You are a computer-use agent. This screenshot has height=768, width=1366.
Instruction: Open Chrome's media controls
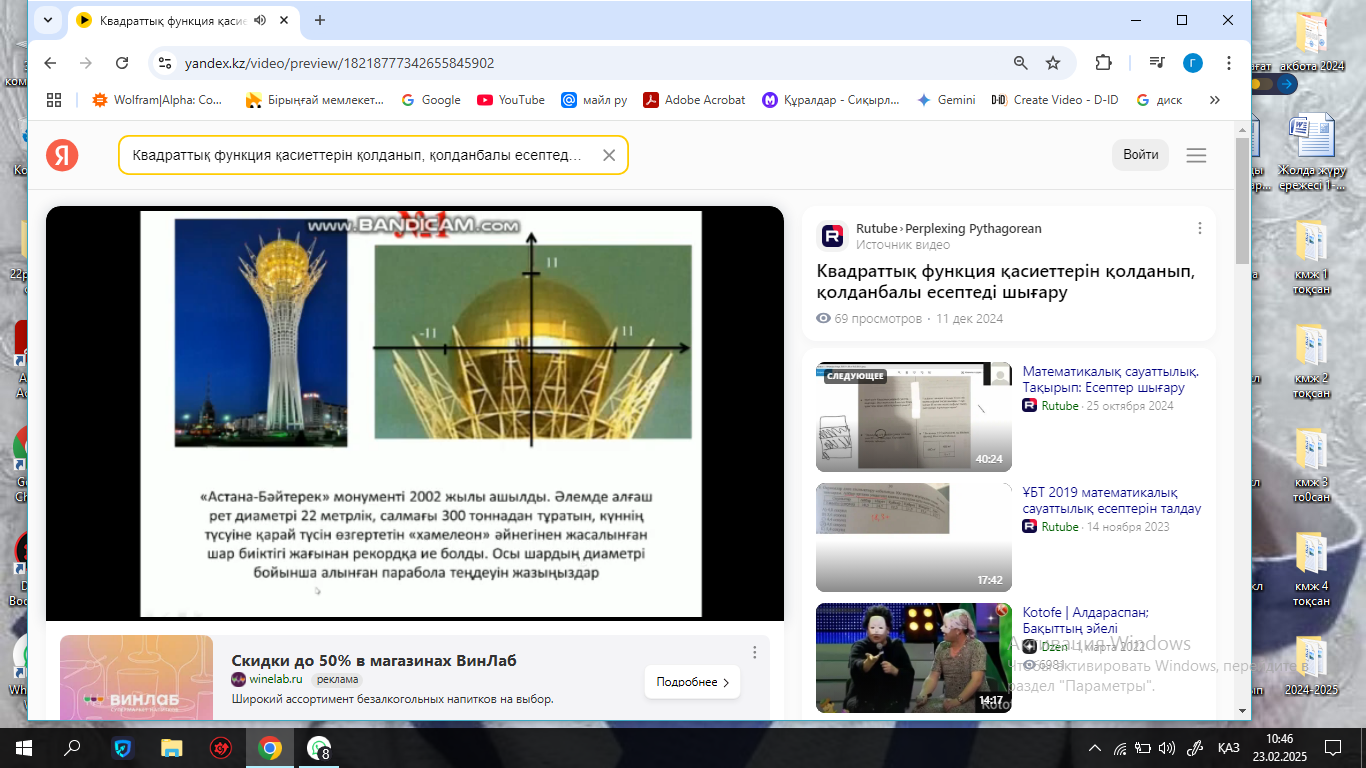click(1157, 63)
